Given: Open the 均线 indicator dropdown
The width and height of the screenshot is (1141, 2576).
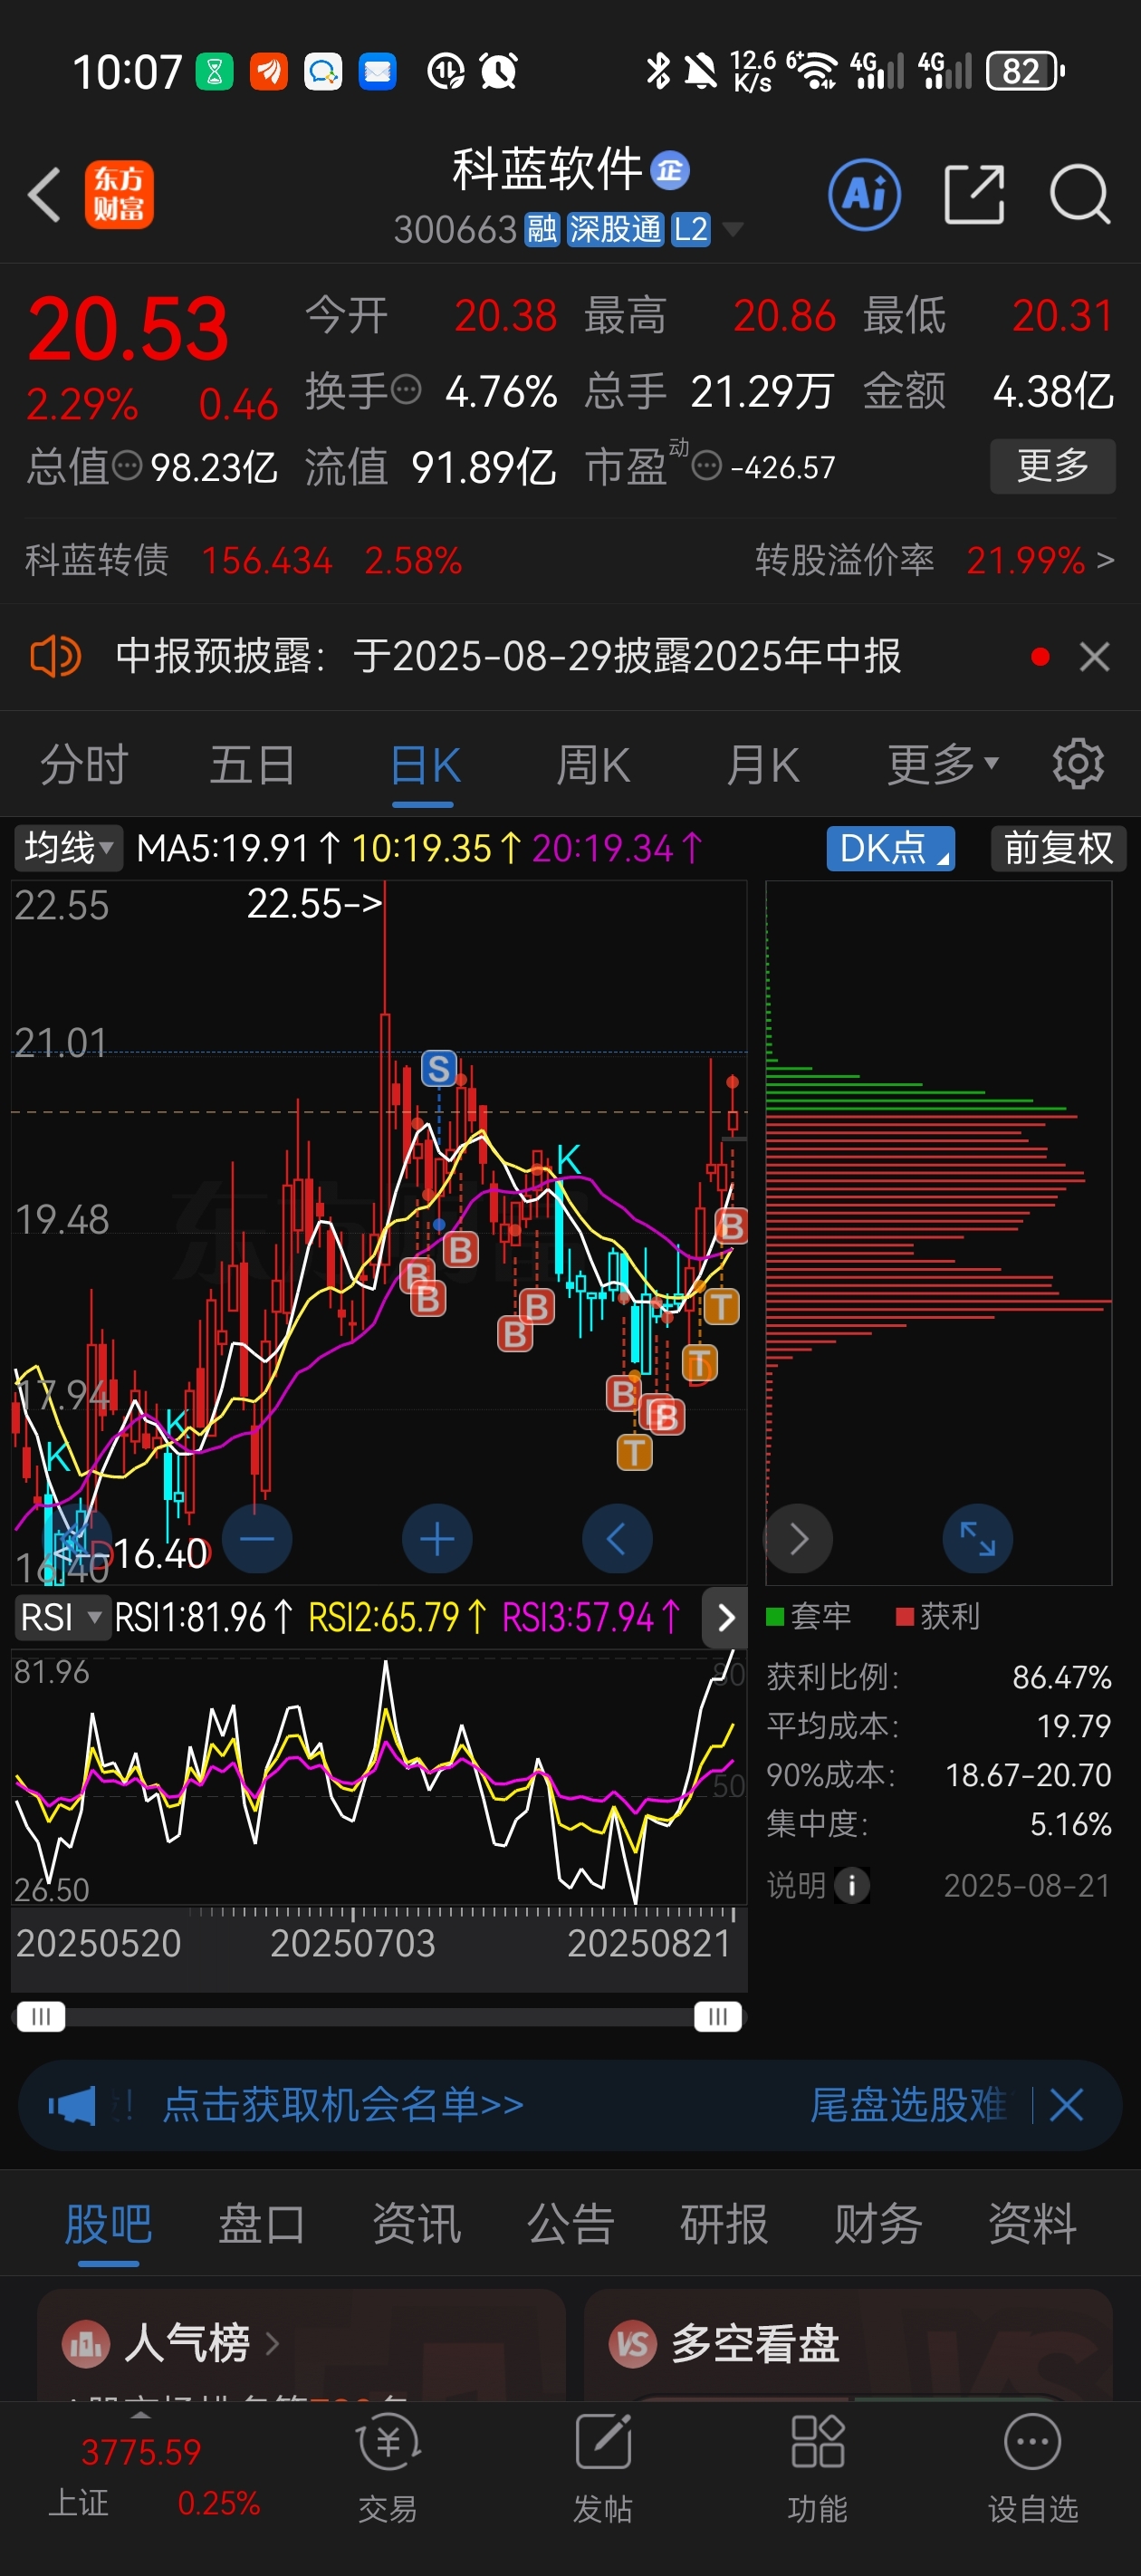Looking at the screenshot, I should click(x=68, y=848).
